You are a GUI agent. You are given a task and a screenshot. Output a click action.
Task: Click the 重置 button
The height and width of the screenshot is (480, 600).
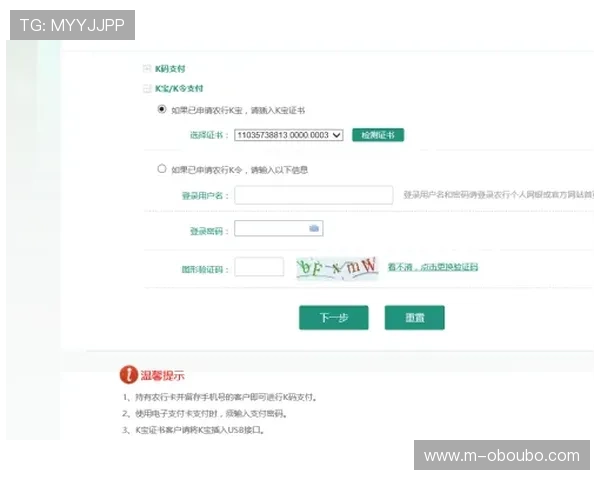(x=415, y=318)
